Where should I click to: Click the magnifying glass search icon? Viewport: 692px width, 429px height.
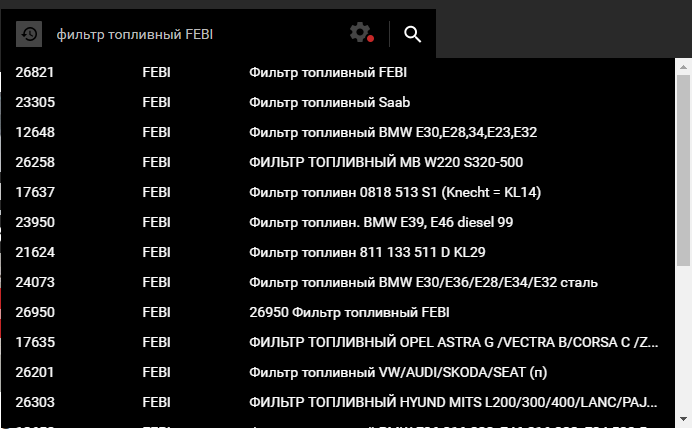412,34
